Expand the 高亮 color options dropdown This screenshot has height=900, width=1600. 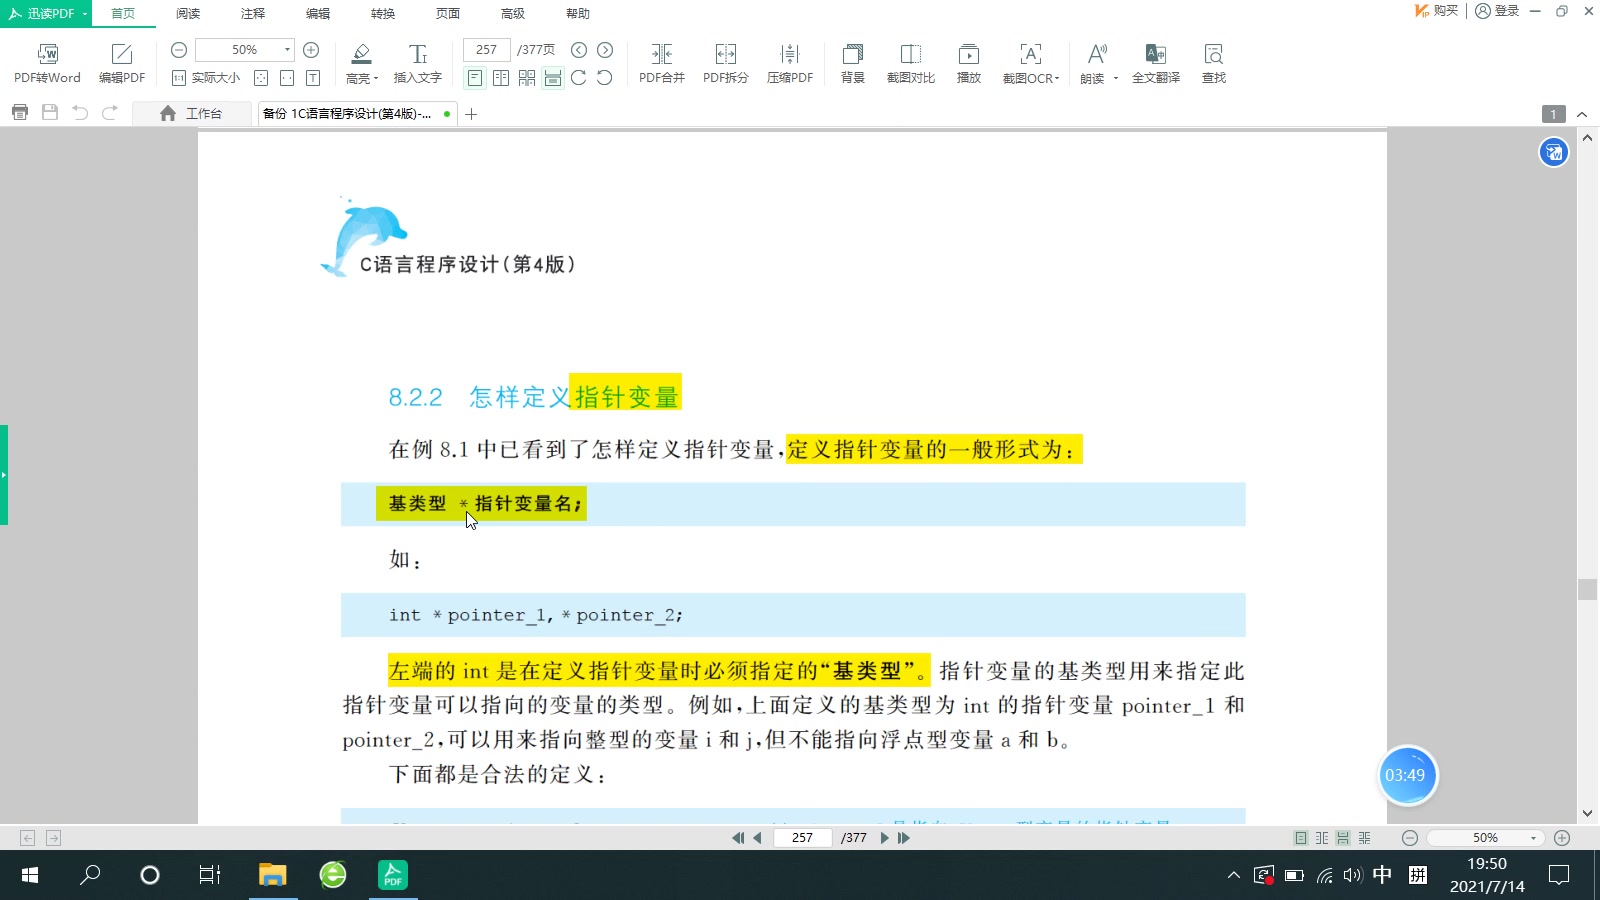click(x=376, y=76)
